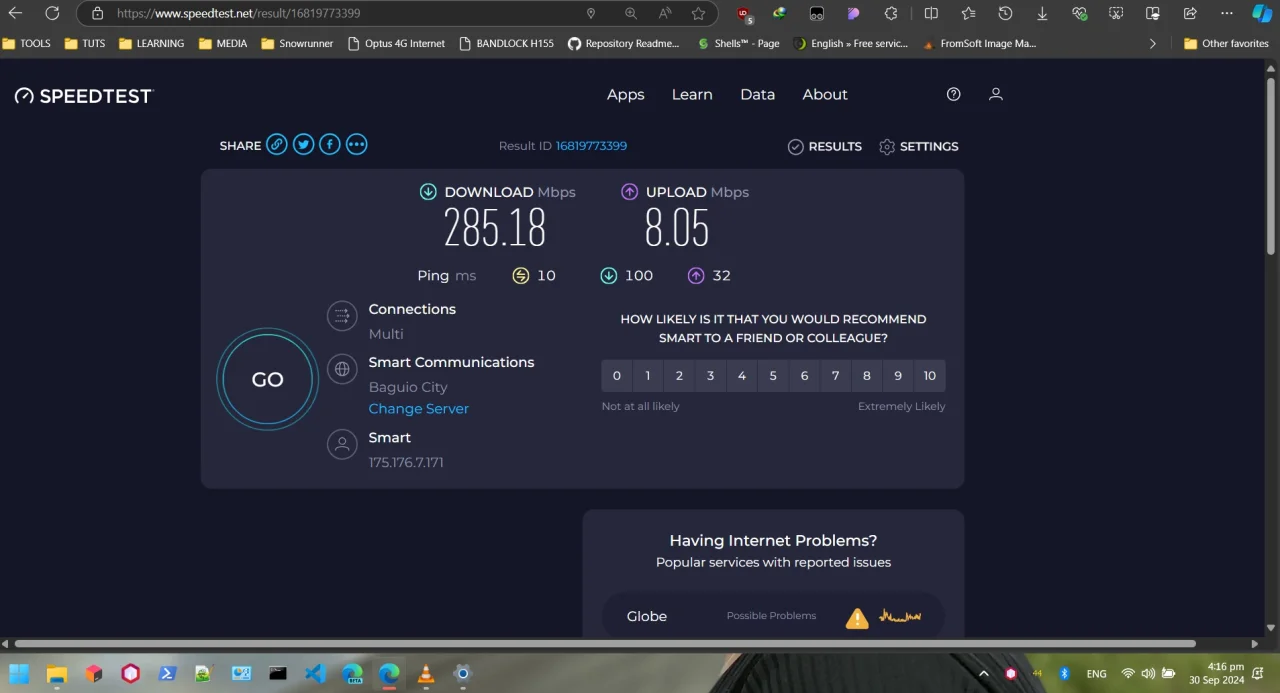Rate recommendation score 6

click(804, 376)
